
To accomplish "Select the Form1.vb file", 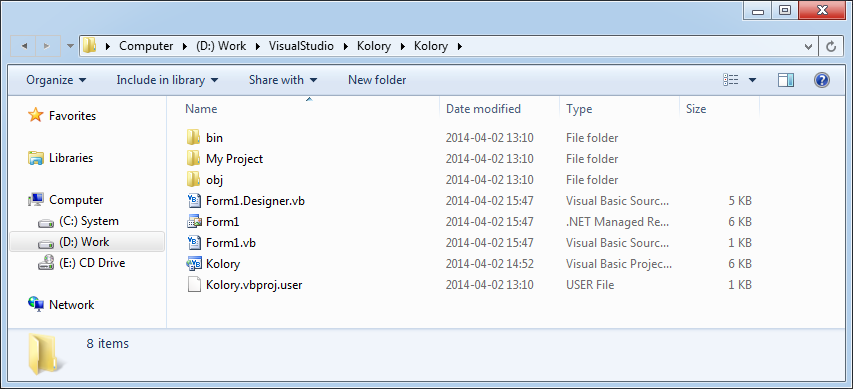I will pos(231,243).
